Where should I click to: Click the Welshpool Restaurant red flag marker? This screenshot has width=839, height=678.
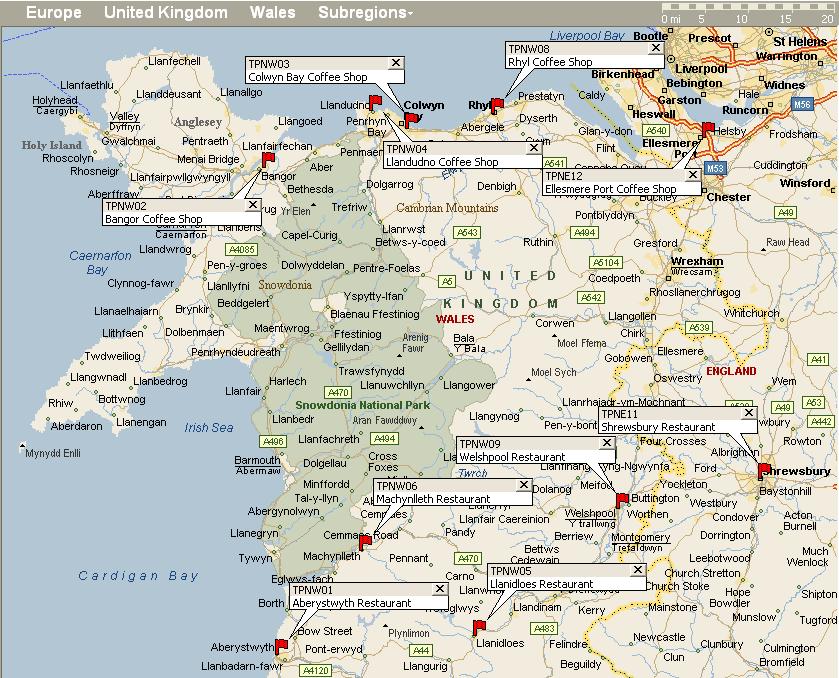pos(622,500)
